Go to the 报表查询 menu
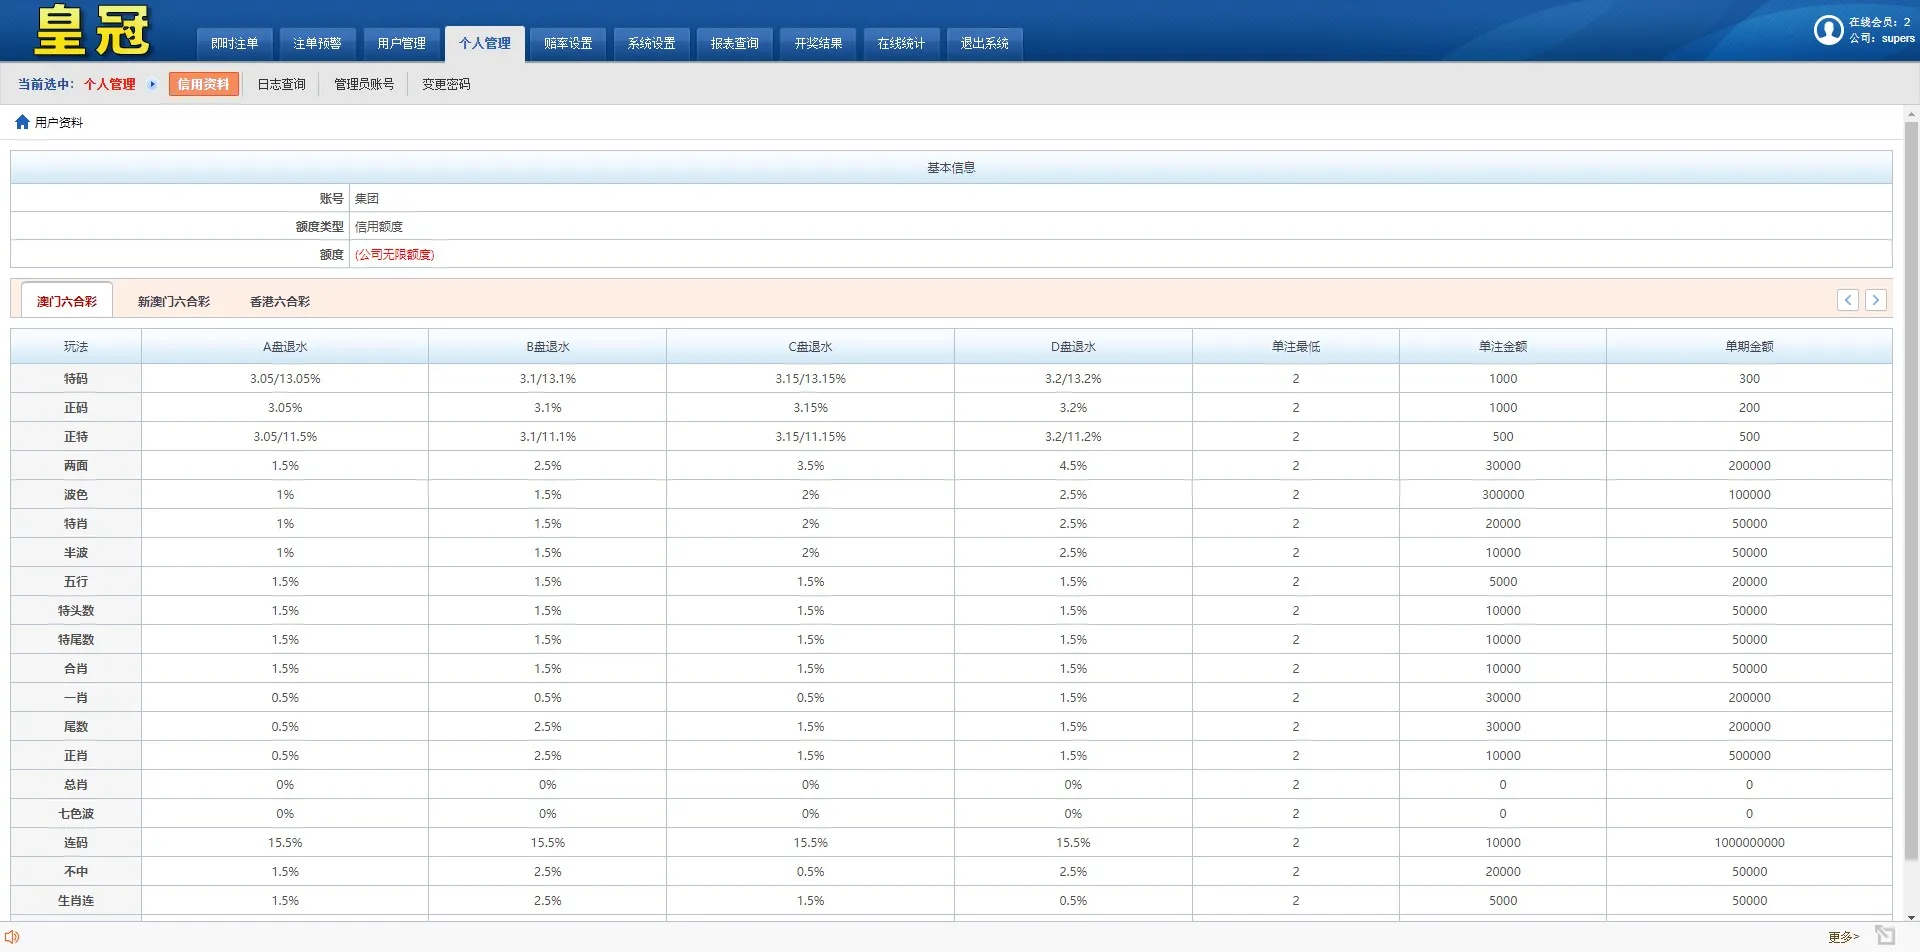The width and height of the screenshot is (1920, 952). tap(734, 43)
